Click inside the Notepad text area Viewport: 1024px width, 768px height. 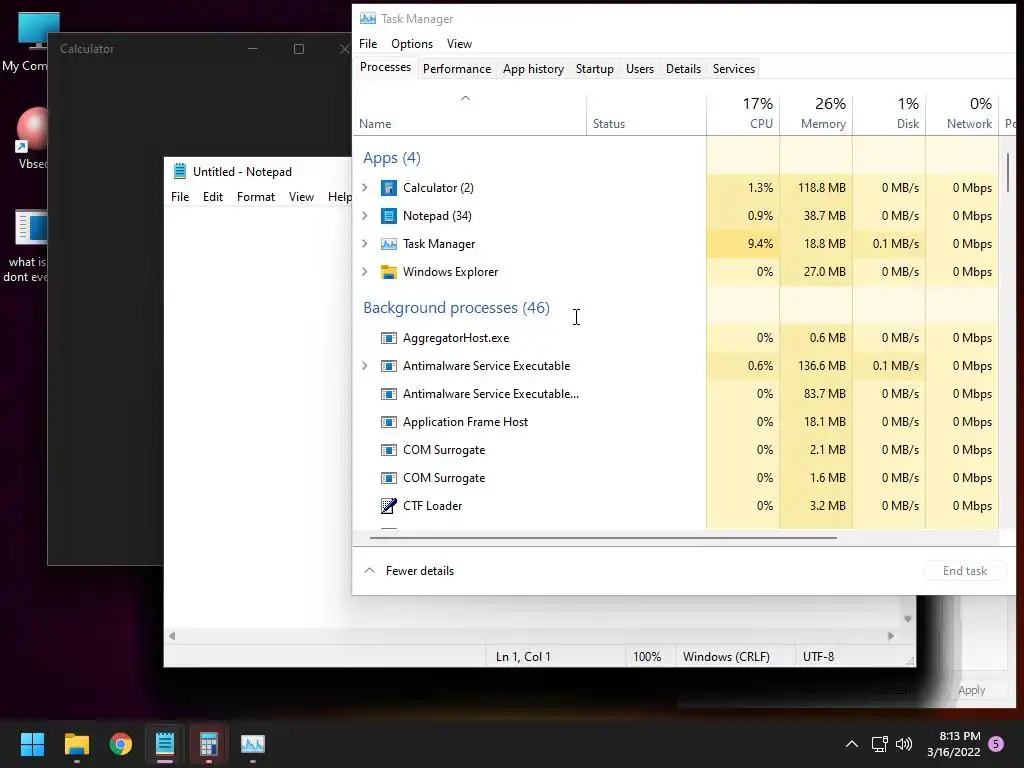click(x=257, y=418)
